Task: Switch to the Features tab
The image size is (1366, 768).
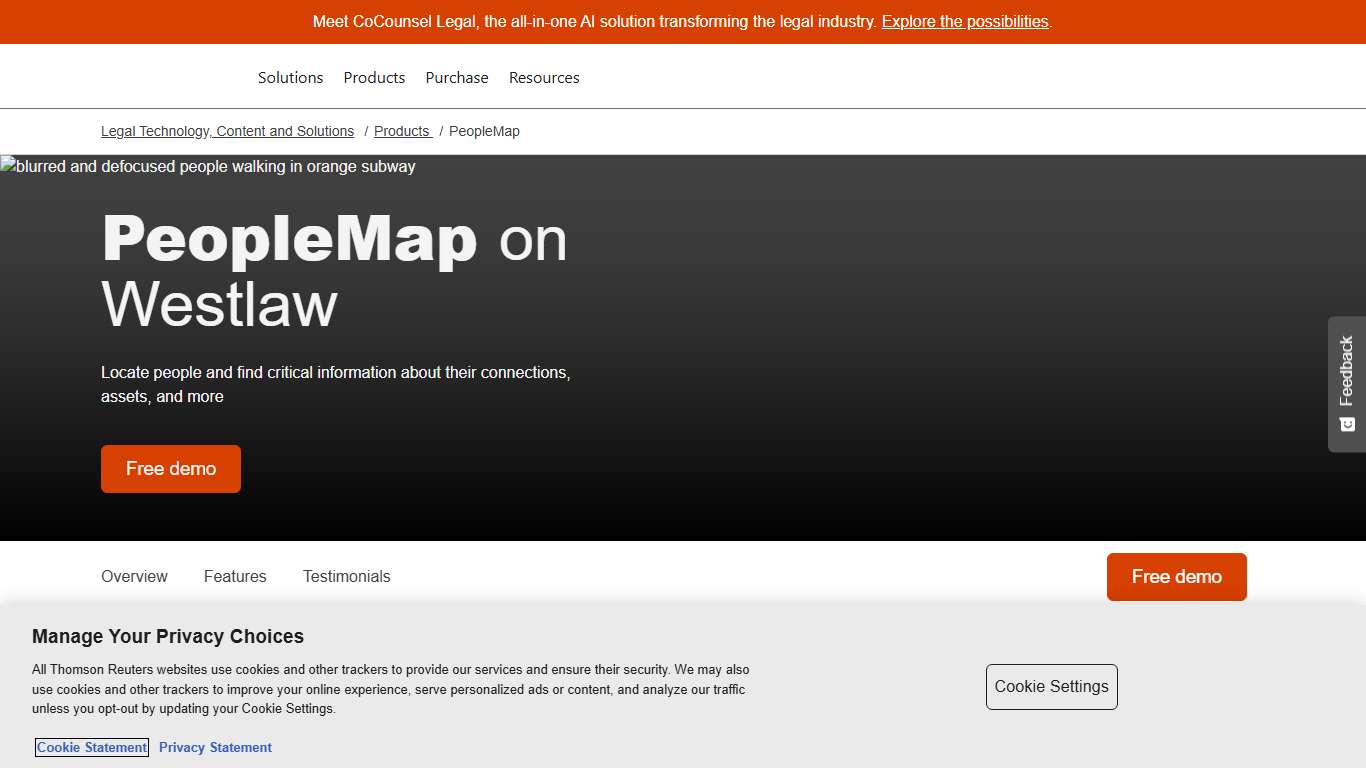Action: pyautogui.click(x=235, y=576)
